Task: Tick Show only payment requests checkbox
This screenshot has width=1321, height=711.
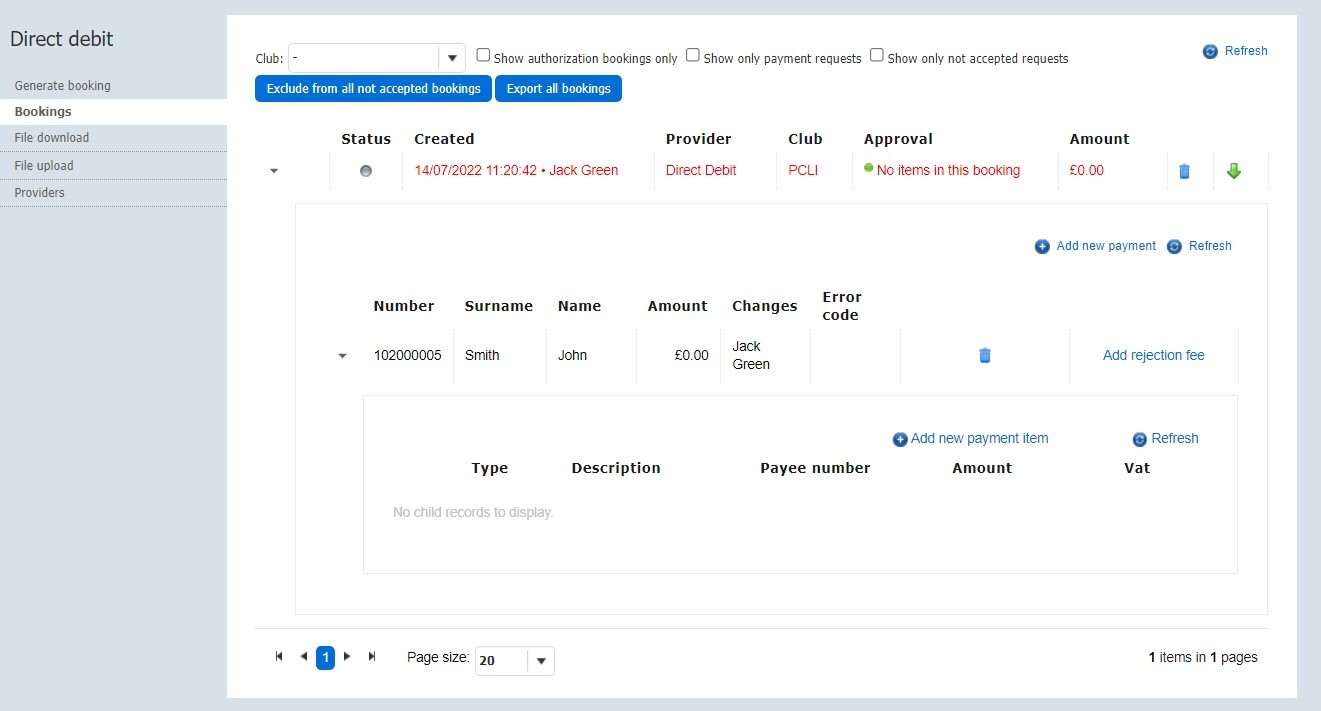Action: click(692, 56)
